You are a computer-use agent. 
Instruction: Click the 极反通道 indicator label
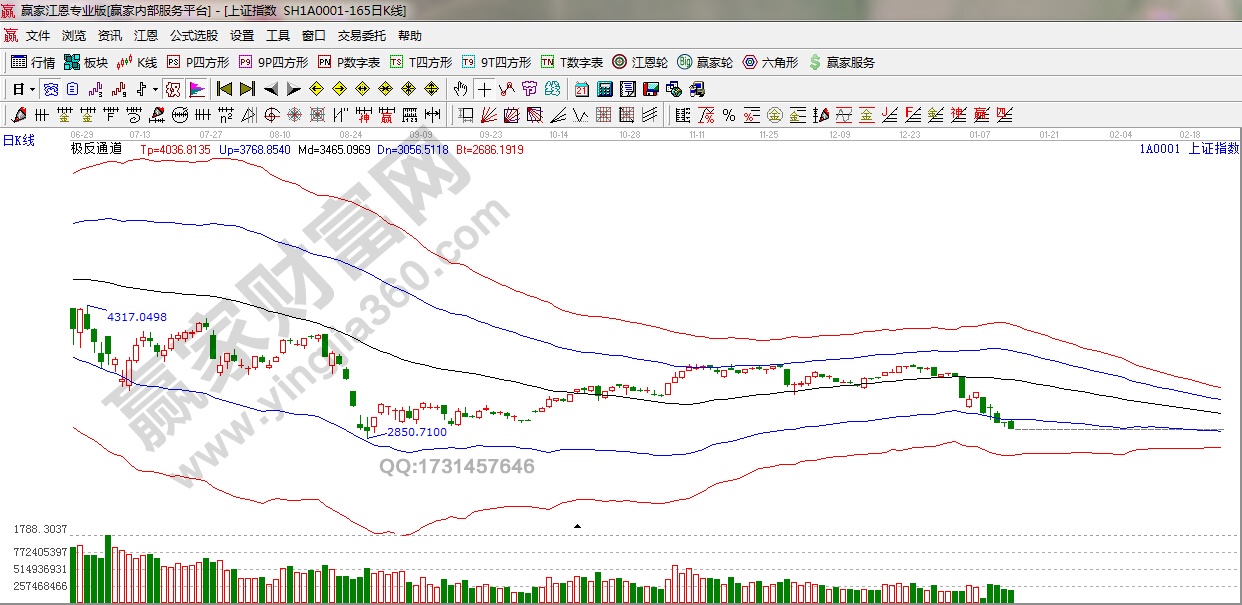(96, 149)
